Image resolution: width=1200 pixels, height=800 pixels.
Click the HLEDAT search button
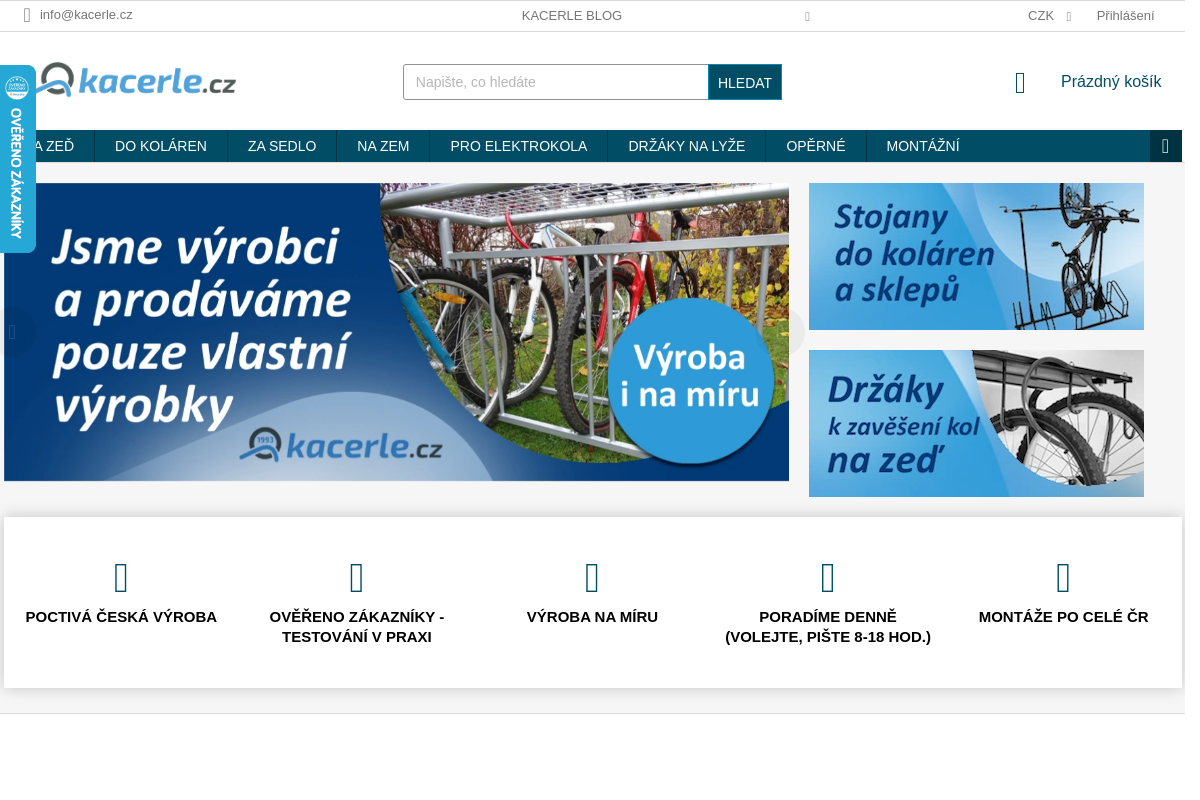click(744, 82)
